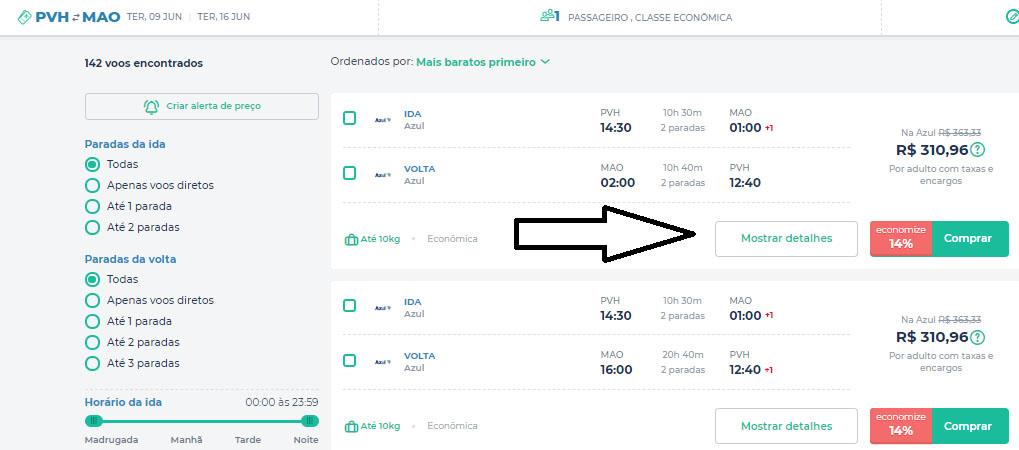This screenshot has height=450, width=1019.
Task: Check the first IDA 14:30 flight checkbox
Action: pos(349,118)
